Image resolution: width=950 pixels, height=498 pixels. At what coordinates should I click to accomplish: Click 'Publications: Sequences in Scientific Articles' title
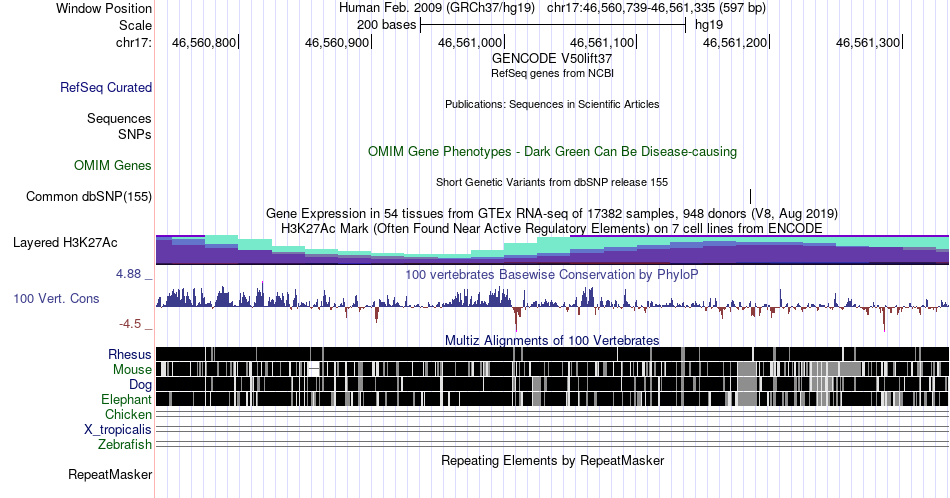(x=552, y=104)
